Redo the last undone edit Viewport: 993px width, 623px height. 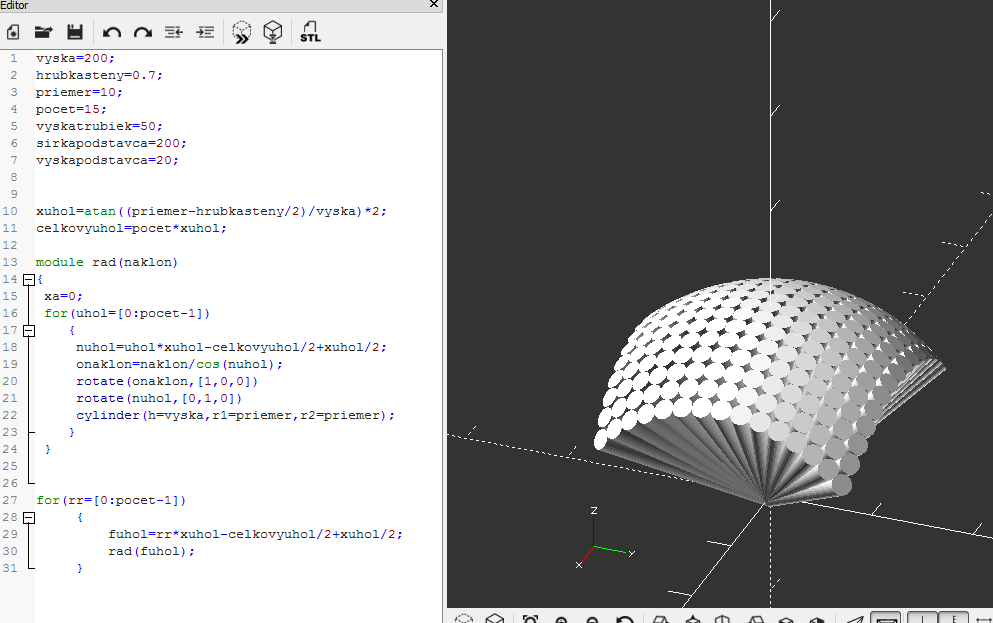coord(143,32)
